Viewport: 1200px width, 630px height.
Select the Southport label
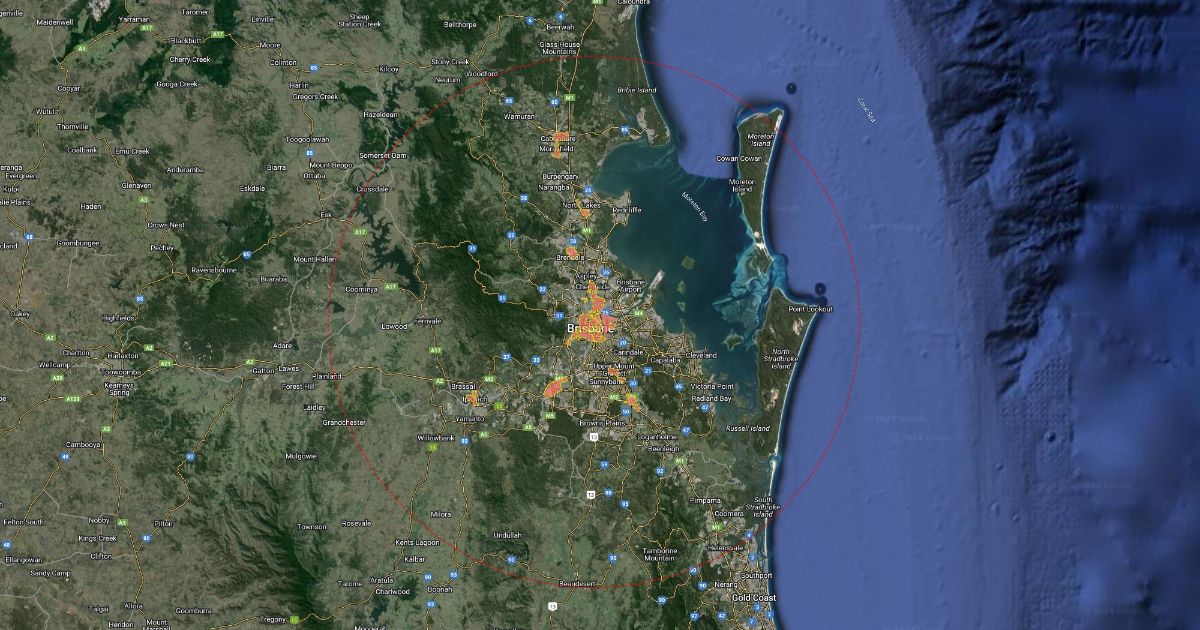757,575
